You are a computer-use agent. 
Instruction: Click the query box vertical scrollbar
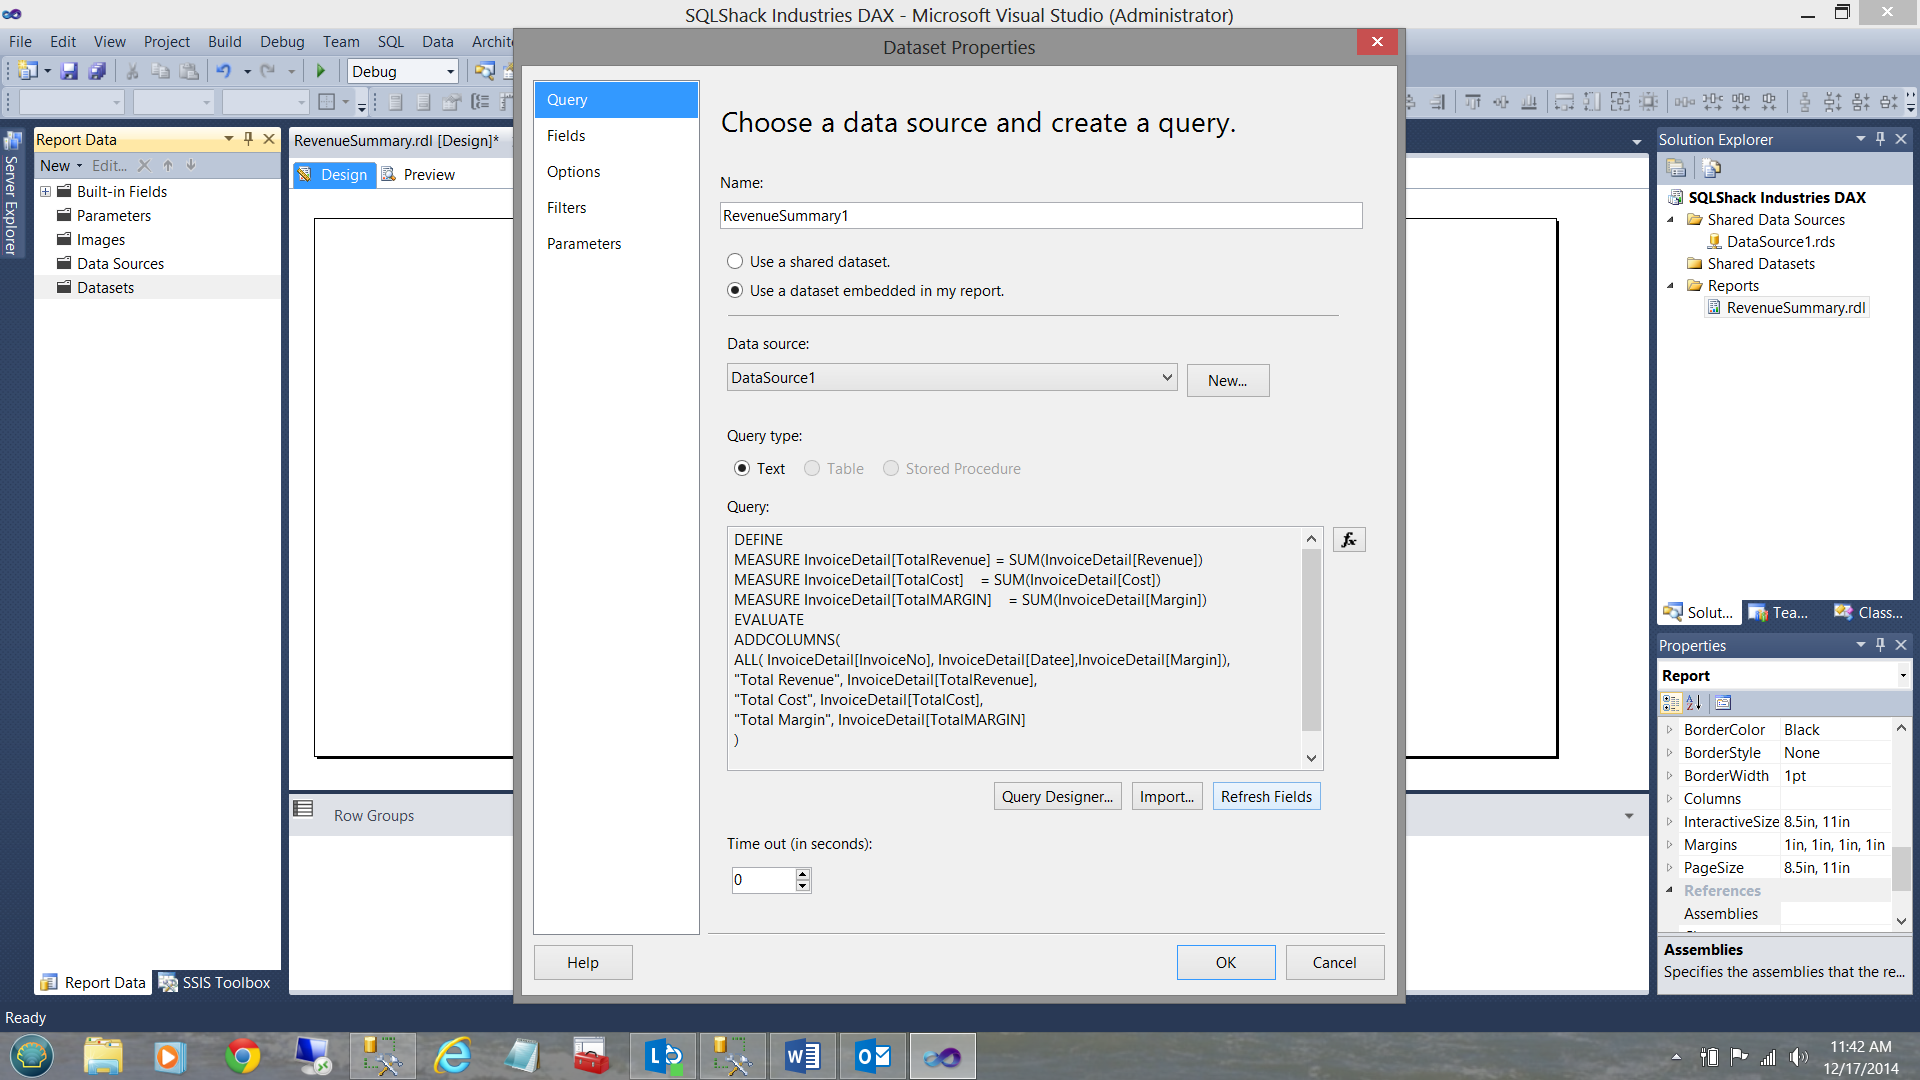coord(1311,640)
